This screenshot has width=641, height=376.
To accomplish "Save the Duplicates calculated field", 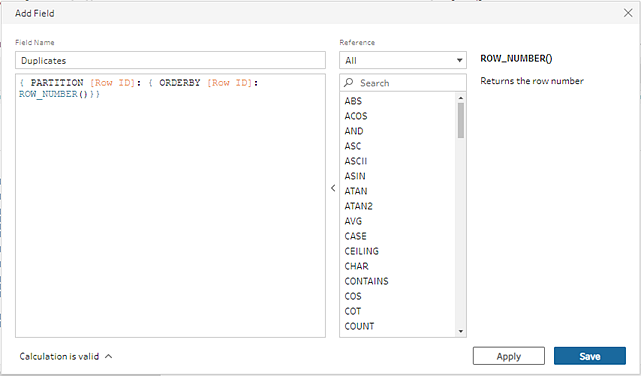I will pos(589,356).
